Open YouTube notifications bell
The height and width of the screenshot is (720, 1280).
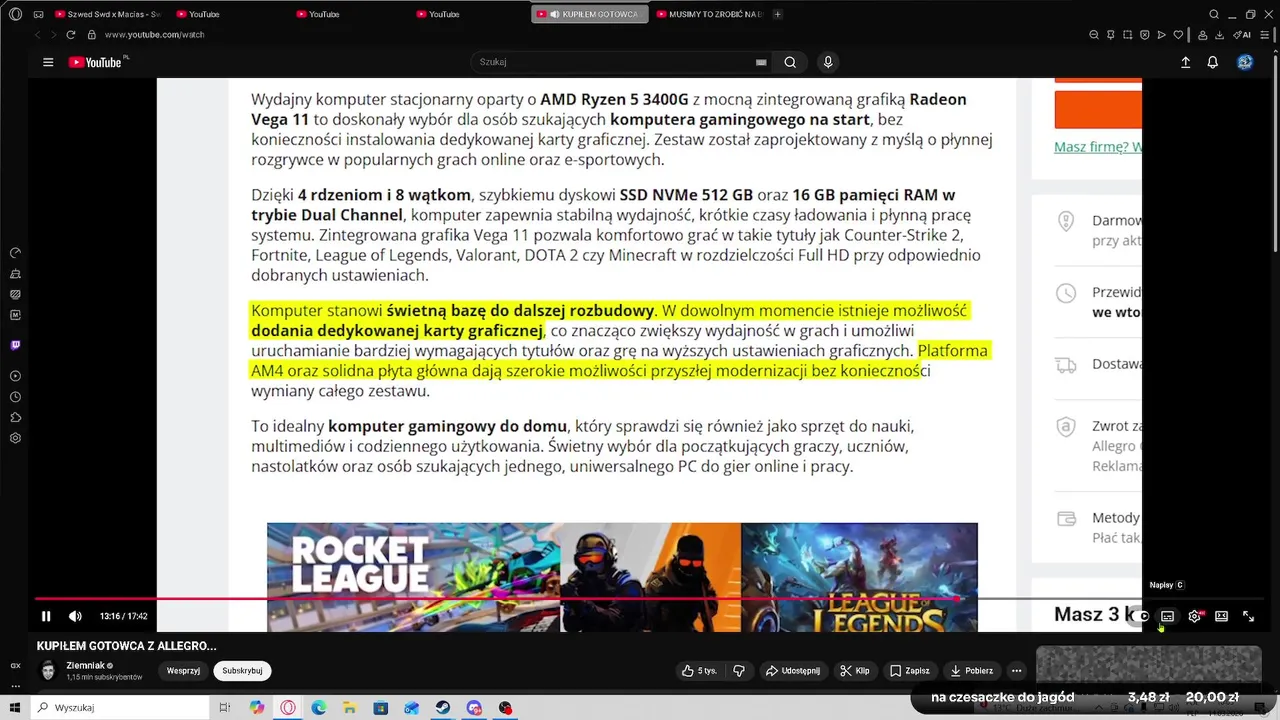click(x=1212, y=62)
